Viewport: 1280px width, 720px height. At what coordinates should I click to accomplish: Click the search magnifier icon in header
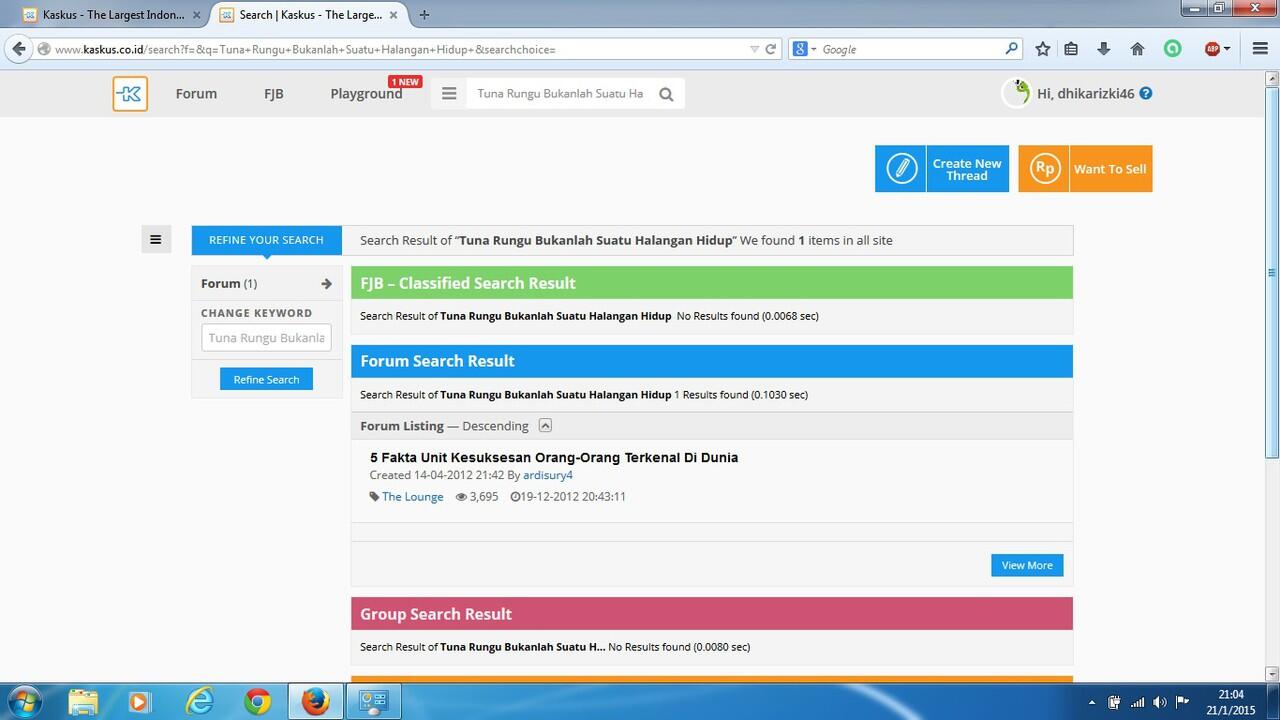tap(666, 94)
